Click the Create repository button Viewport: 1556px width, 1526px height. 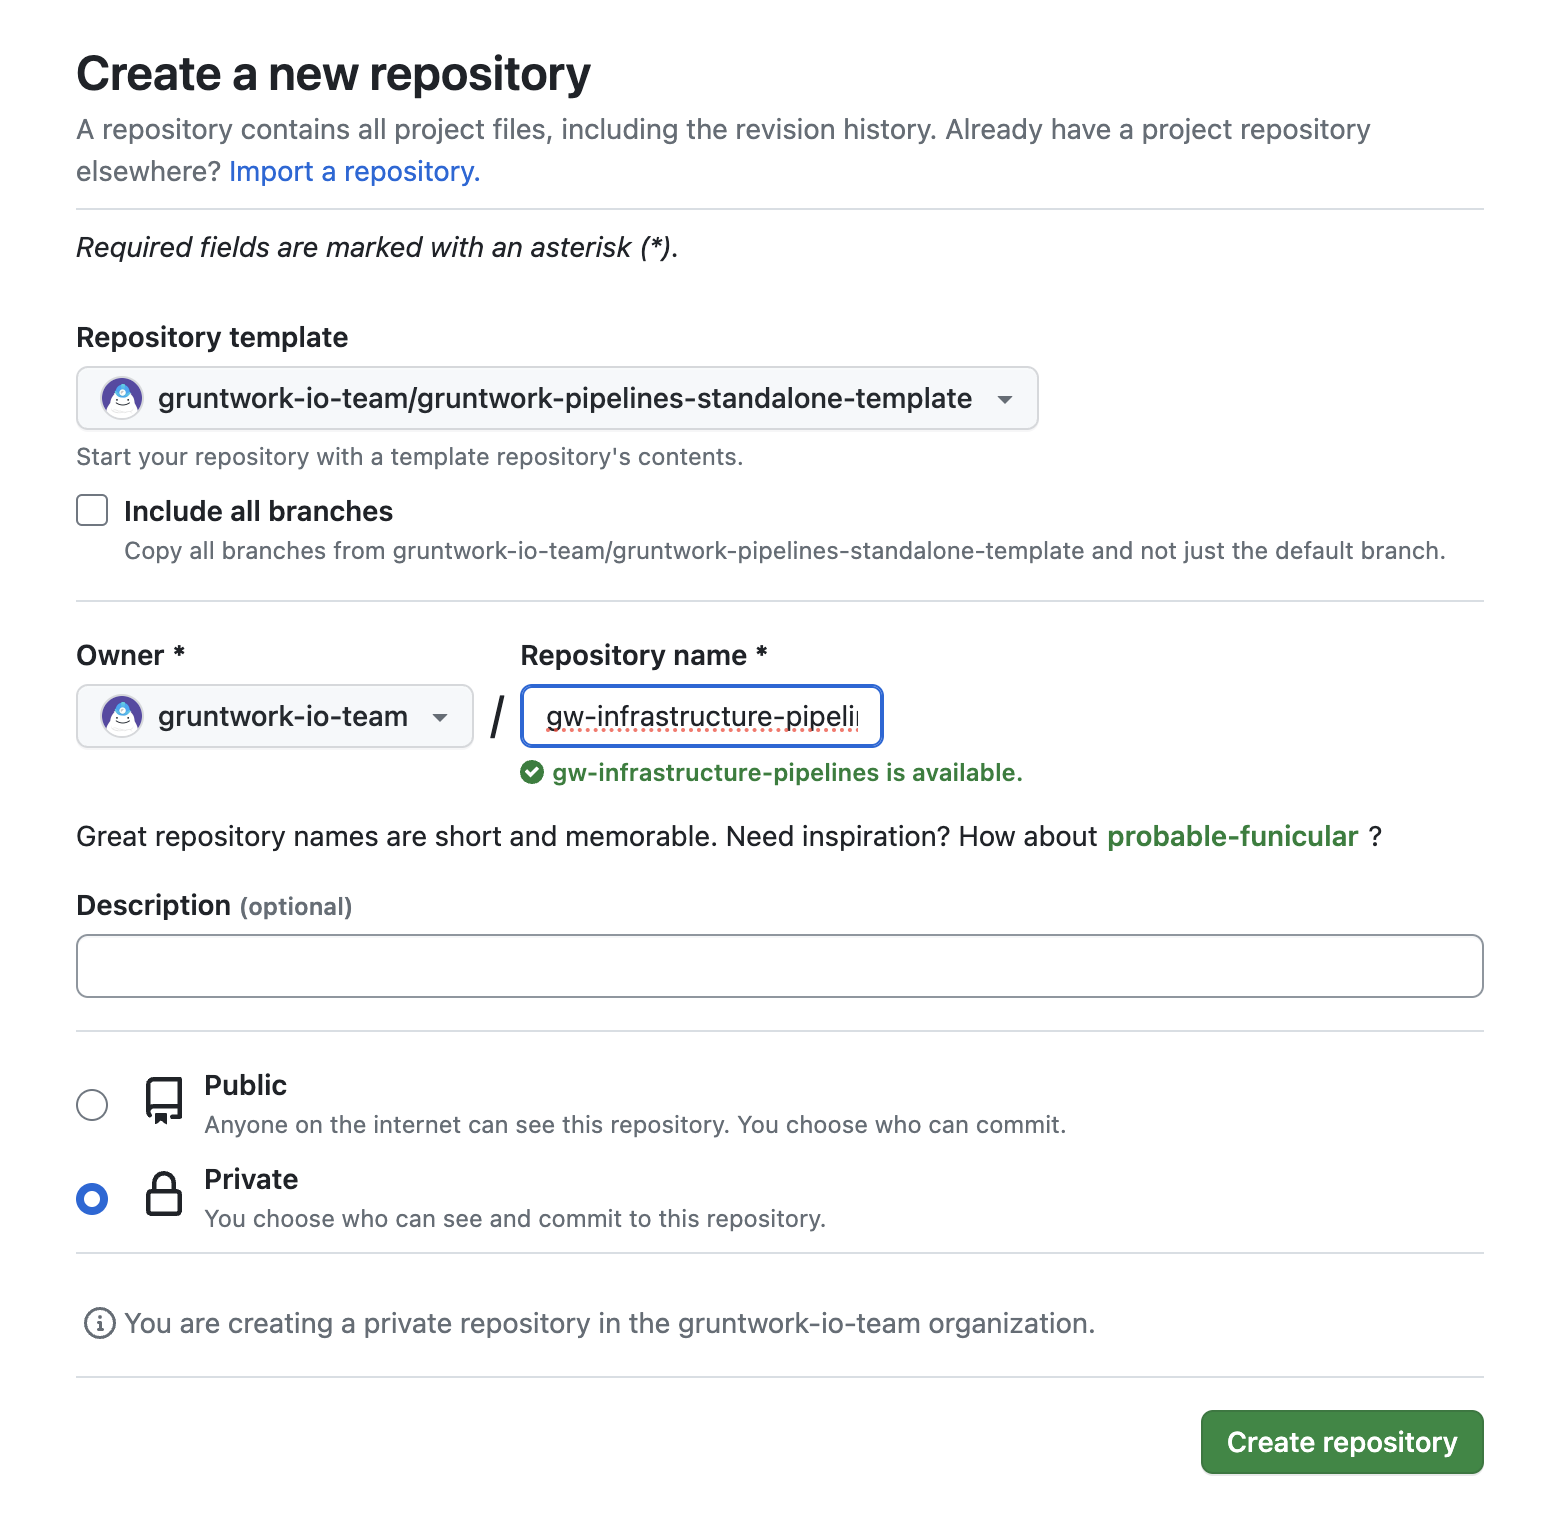point(1341,1442)
